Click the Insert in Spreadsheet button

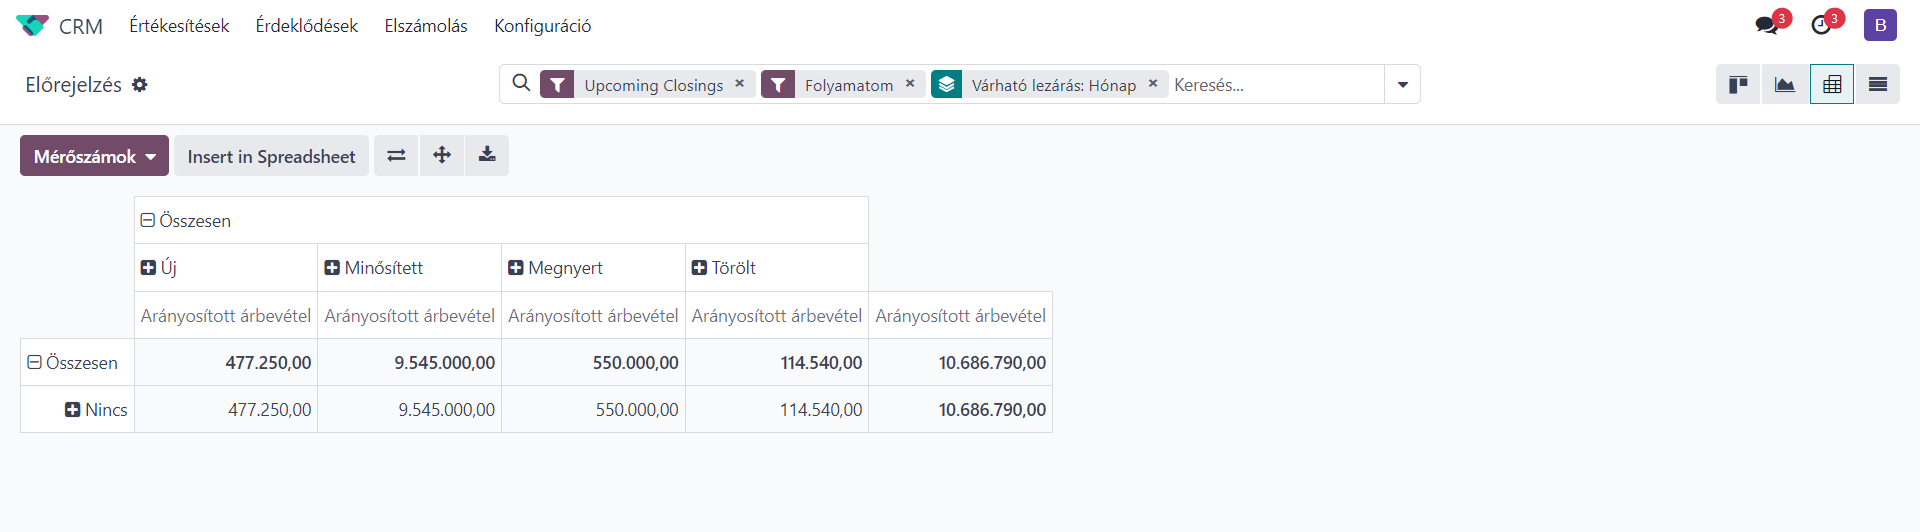coord(271,156)
